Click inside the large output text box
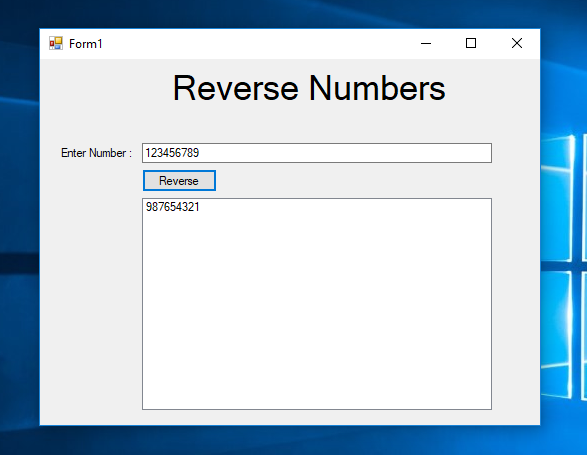Screen dimensions: 587x455 click(x=317, y=304)
